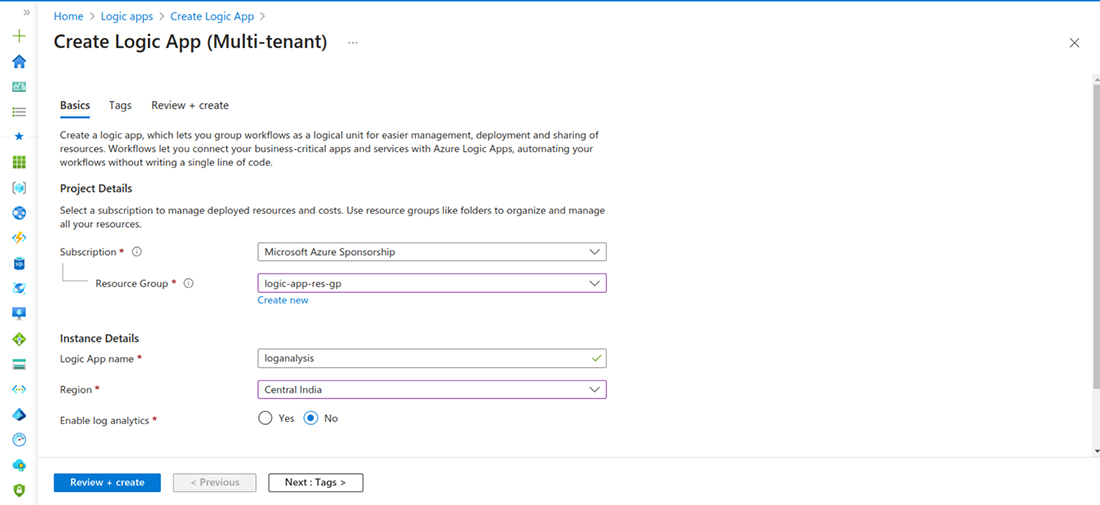Go to Home via the sidebar house icon

coord(20,62)
